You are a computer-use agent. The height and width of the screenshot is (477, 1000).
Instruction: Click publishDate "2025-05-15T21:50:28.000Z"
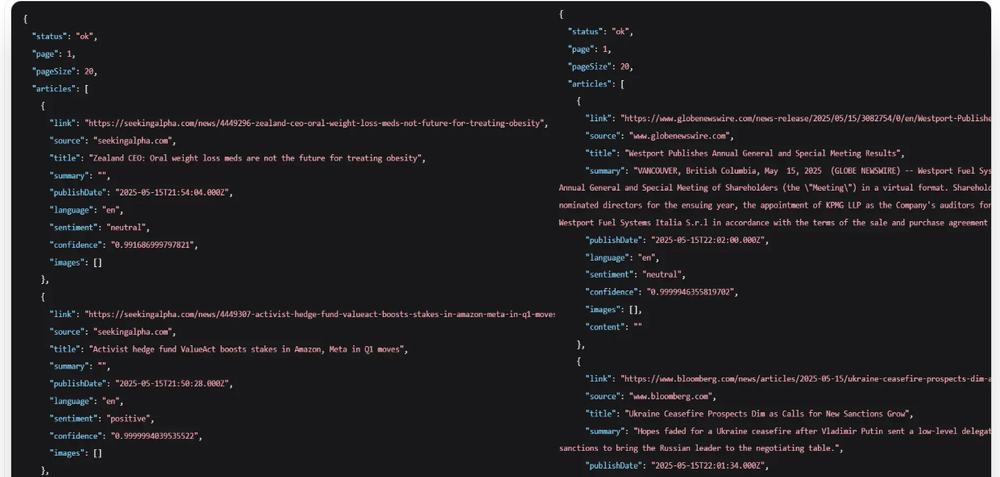pyautogui.click(x=173, y=384)
